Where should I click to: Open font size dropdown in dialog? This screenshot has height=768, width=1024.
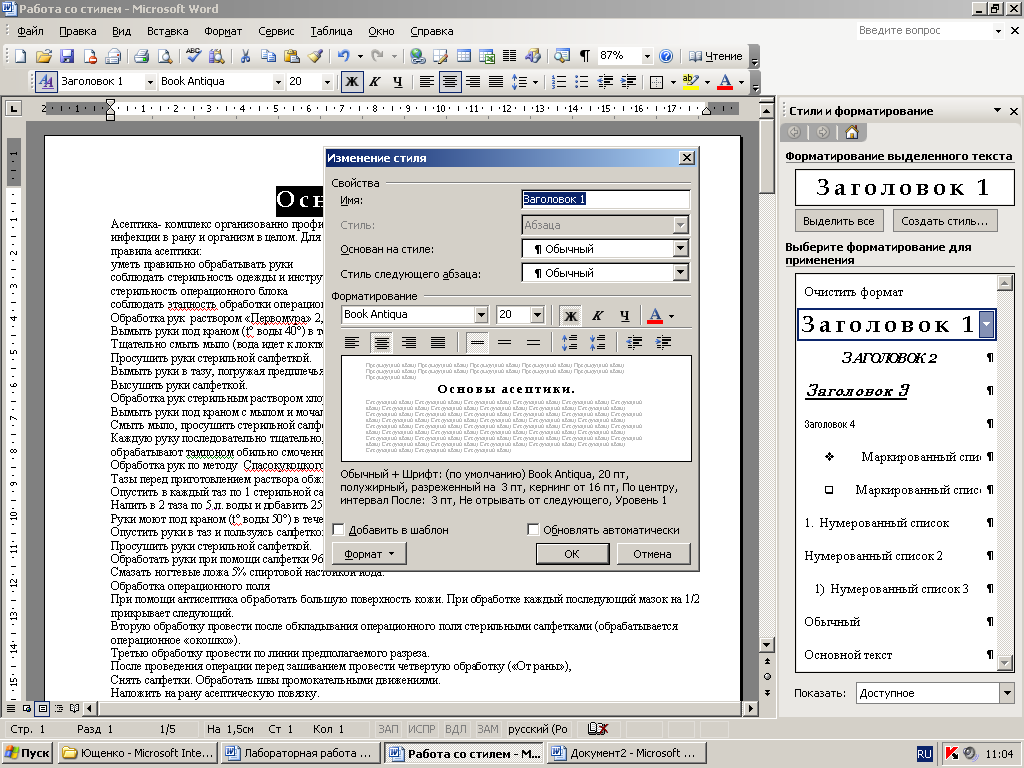(537, 315)
